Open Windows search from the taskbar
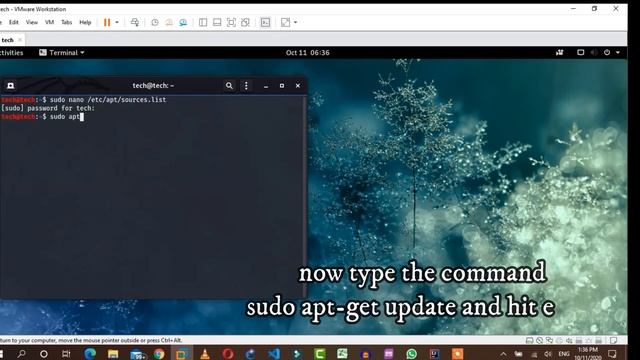The height and width of the screenshot is (360, 640). click(21, 354)
